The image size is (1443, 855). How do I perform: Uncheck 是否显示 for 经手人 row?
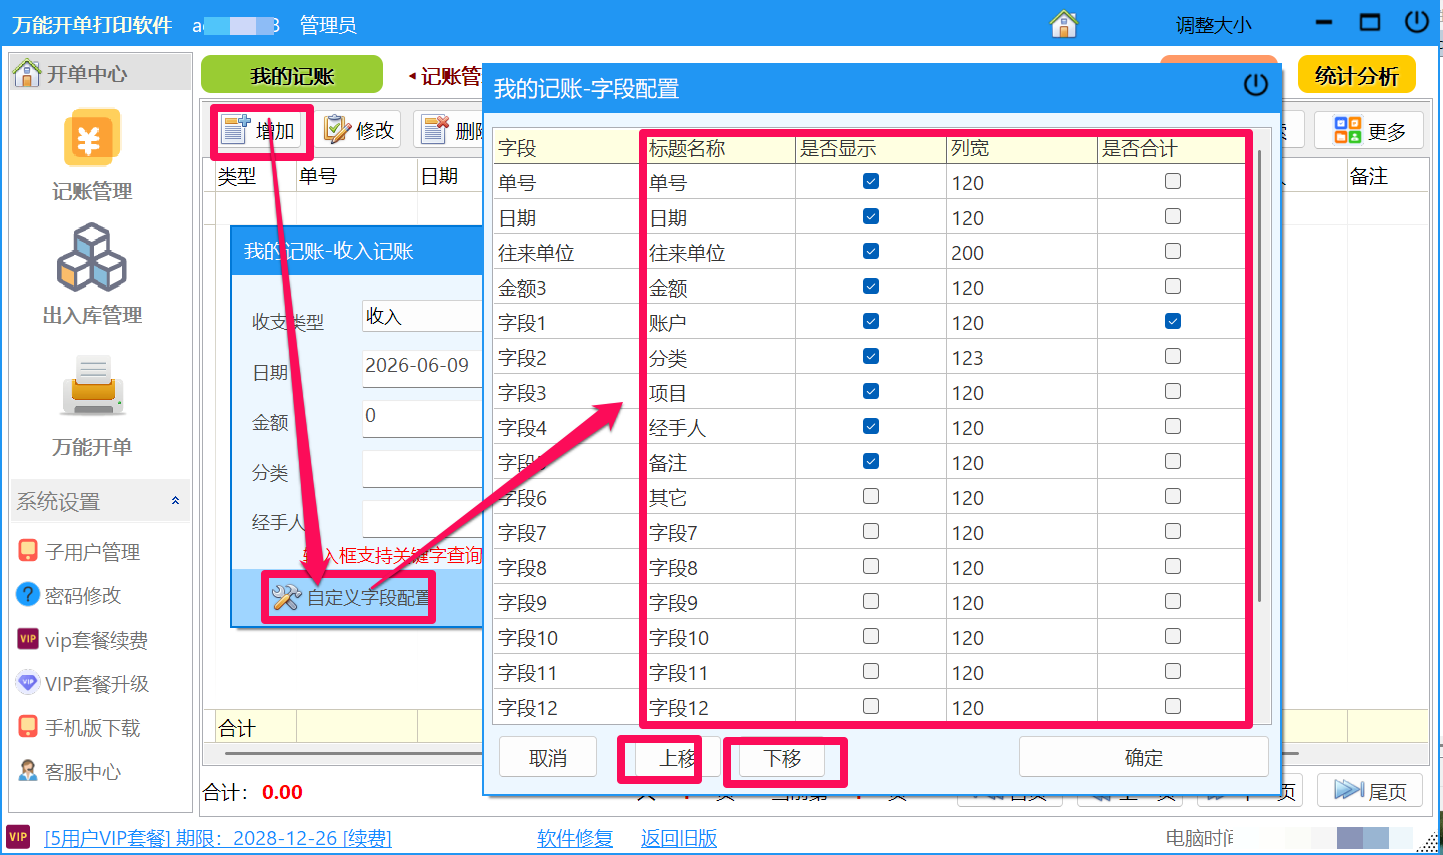tap(871, 426)
